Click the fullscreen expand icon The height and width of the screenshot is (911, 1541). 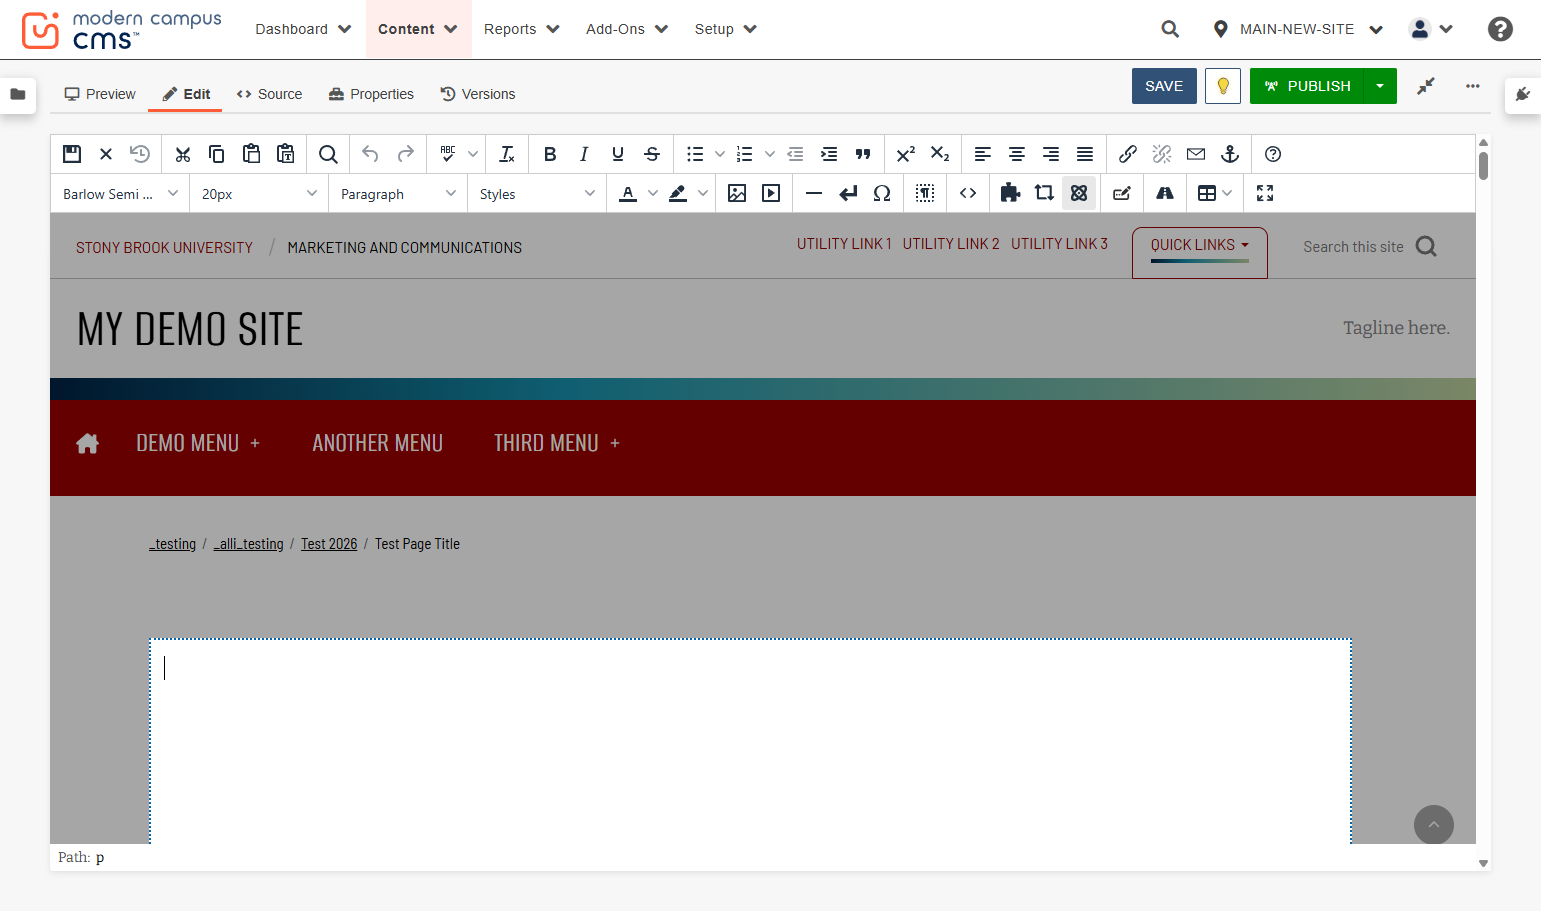(x=1265, y=193)
